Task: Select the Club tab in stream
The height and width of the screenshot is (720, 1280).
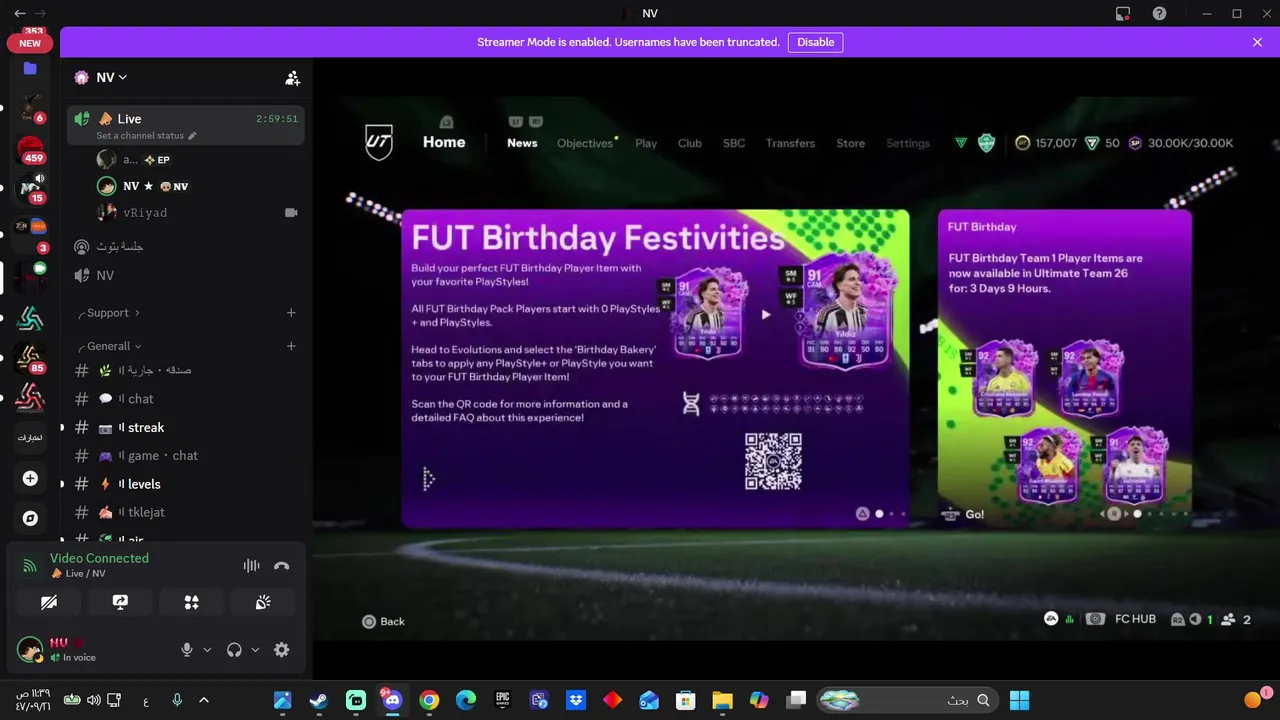Action: pos(690,143)
